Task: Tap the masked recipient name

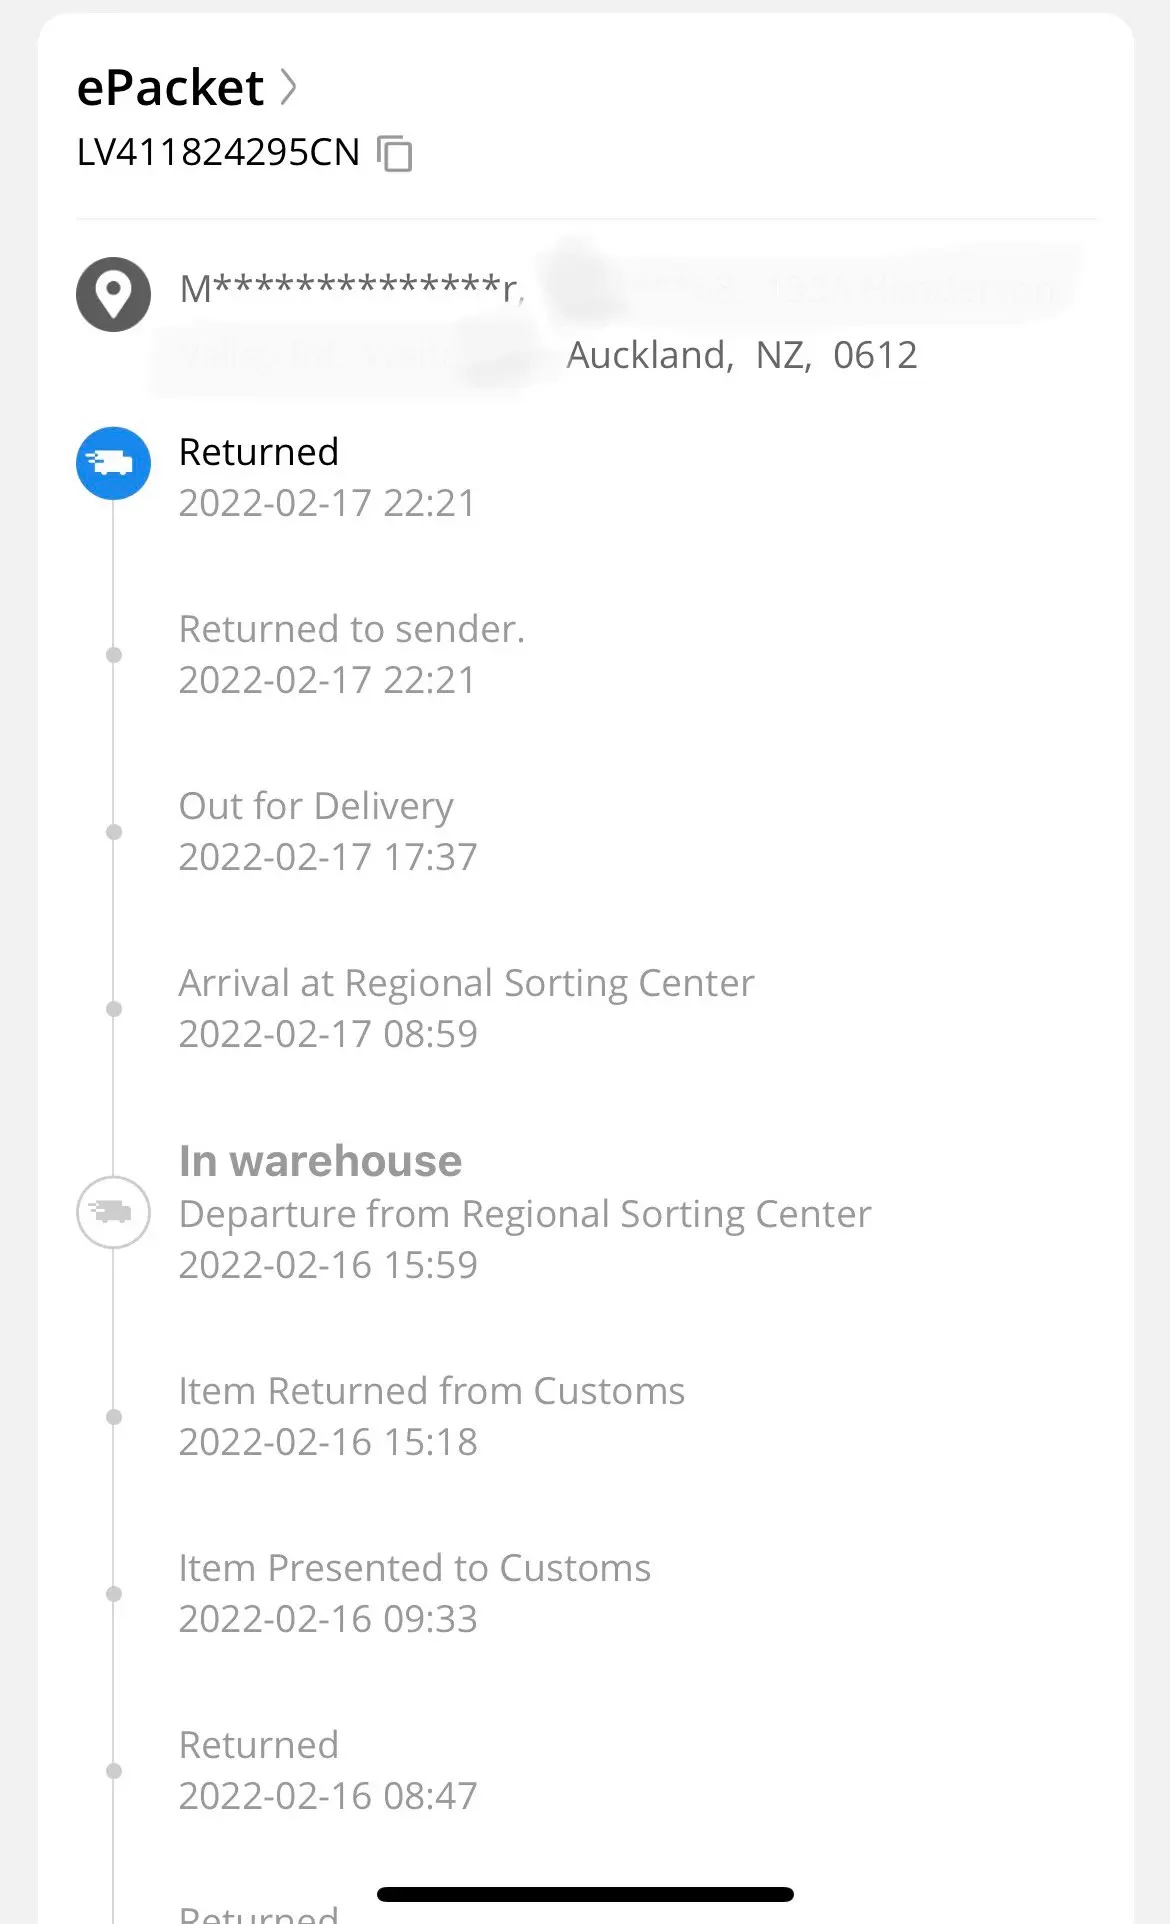Action: point(350,289)
